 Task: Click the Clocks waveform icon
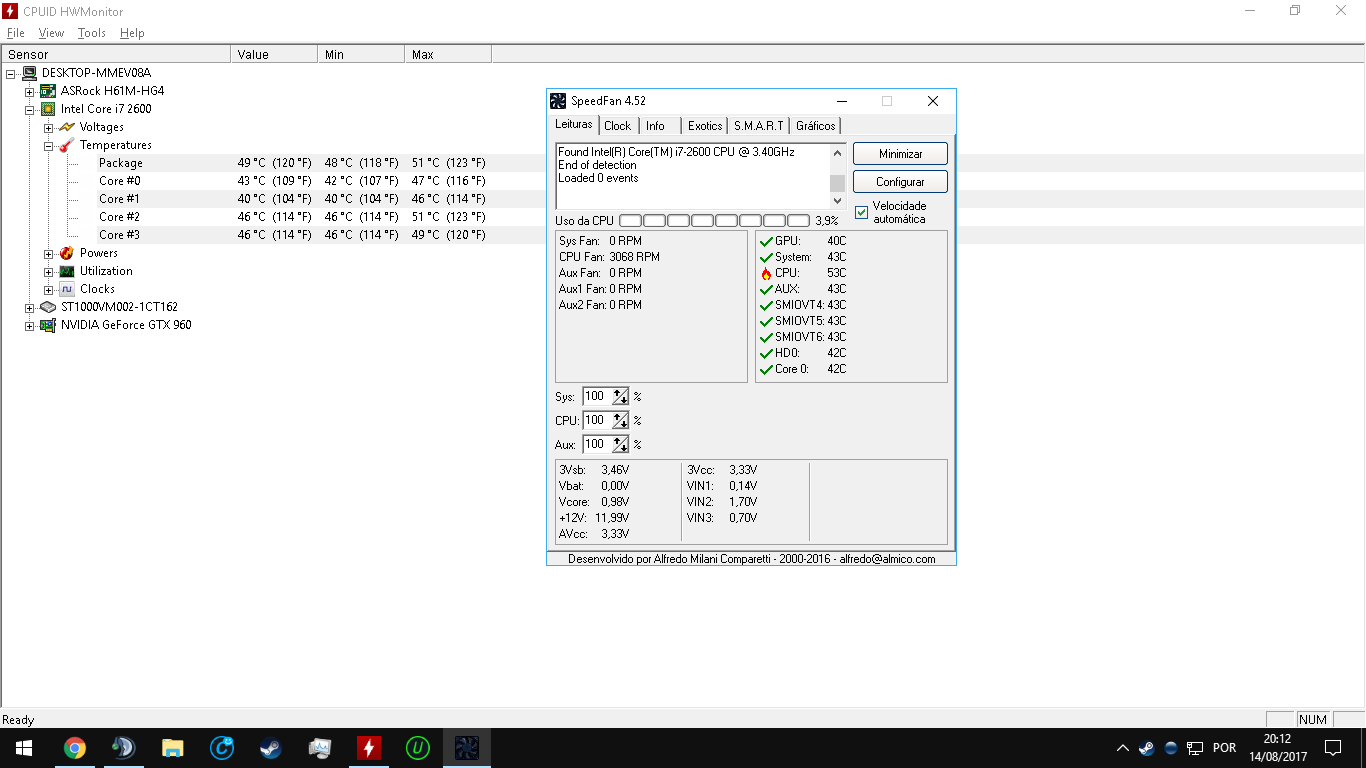67,289
